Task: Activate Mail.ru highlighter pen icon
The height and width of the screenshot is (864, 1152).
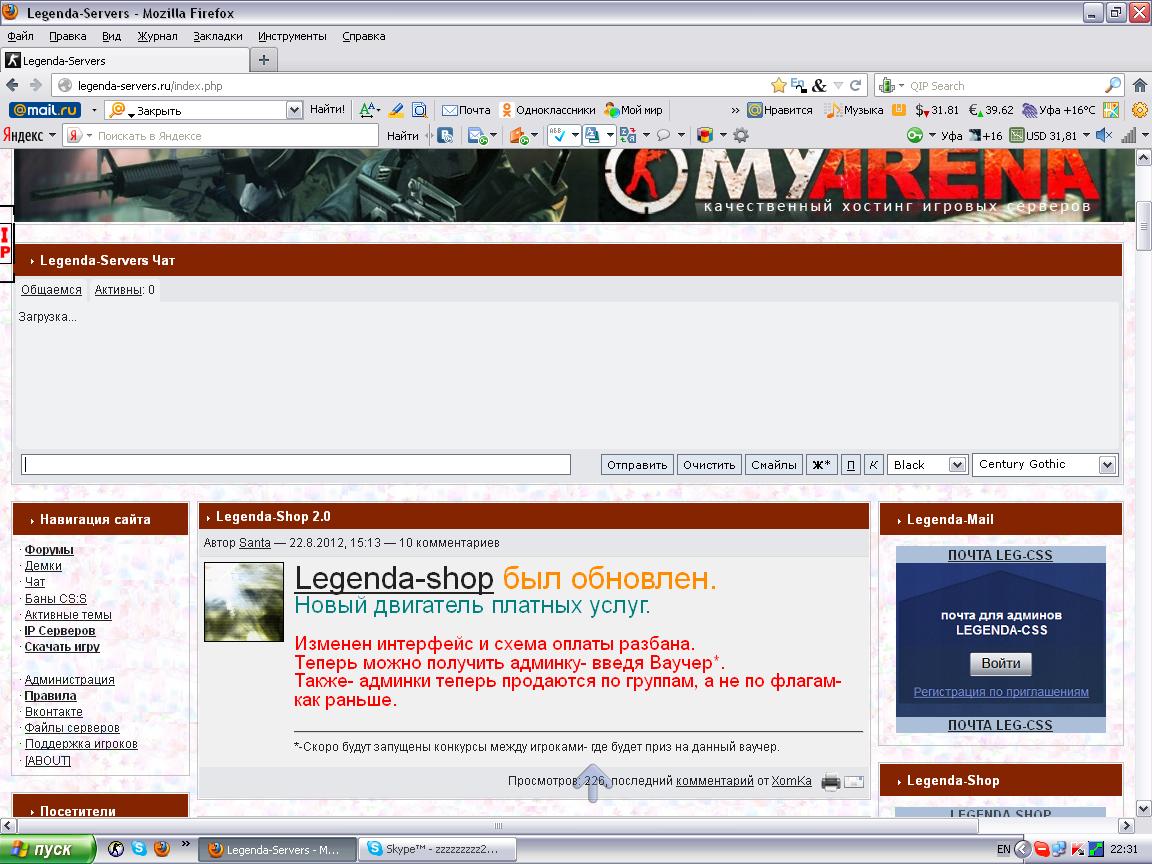Action: [396, 110]
